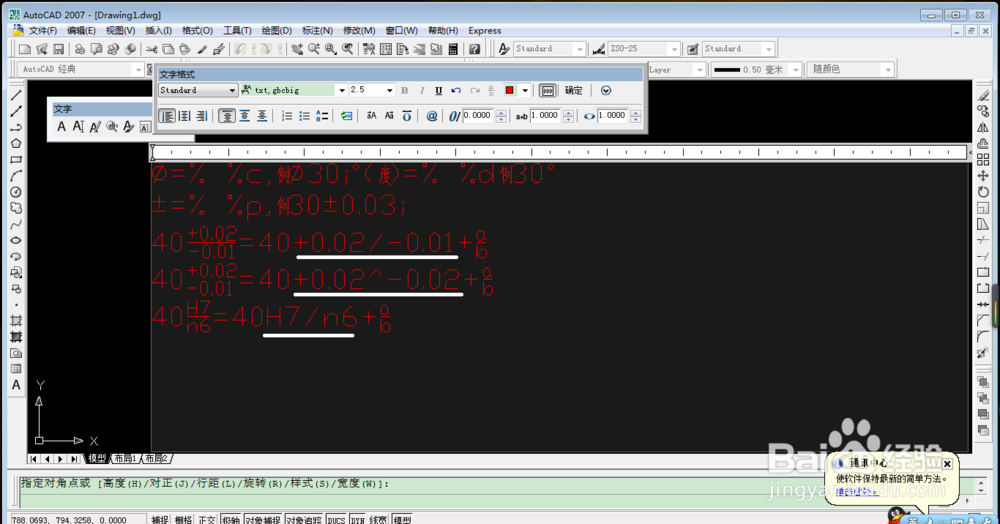Click the Undo arrow in the text formatting toolbar
The height and width of the screenshot is (524, 1000).
click(456, 91)
